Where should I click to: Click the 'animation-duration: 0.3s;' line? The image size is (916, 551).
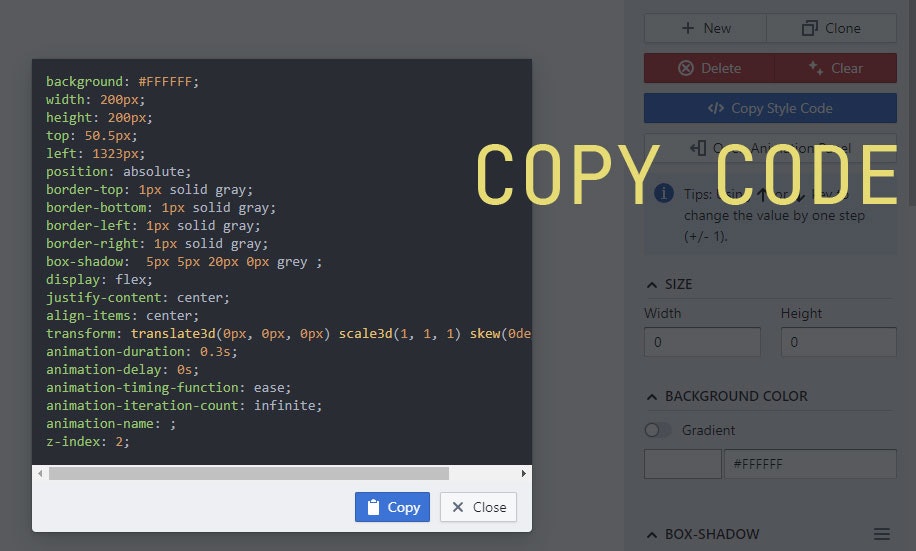[x=142, y=351]
